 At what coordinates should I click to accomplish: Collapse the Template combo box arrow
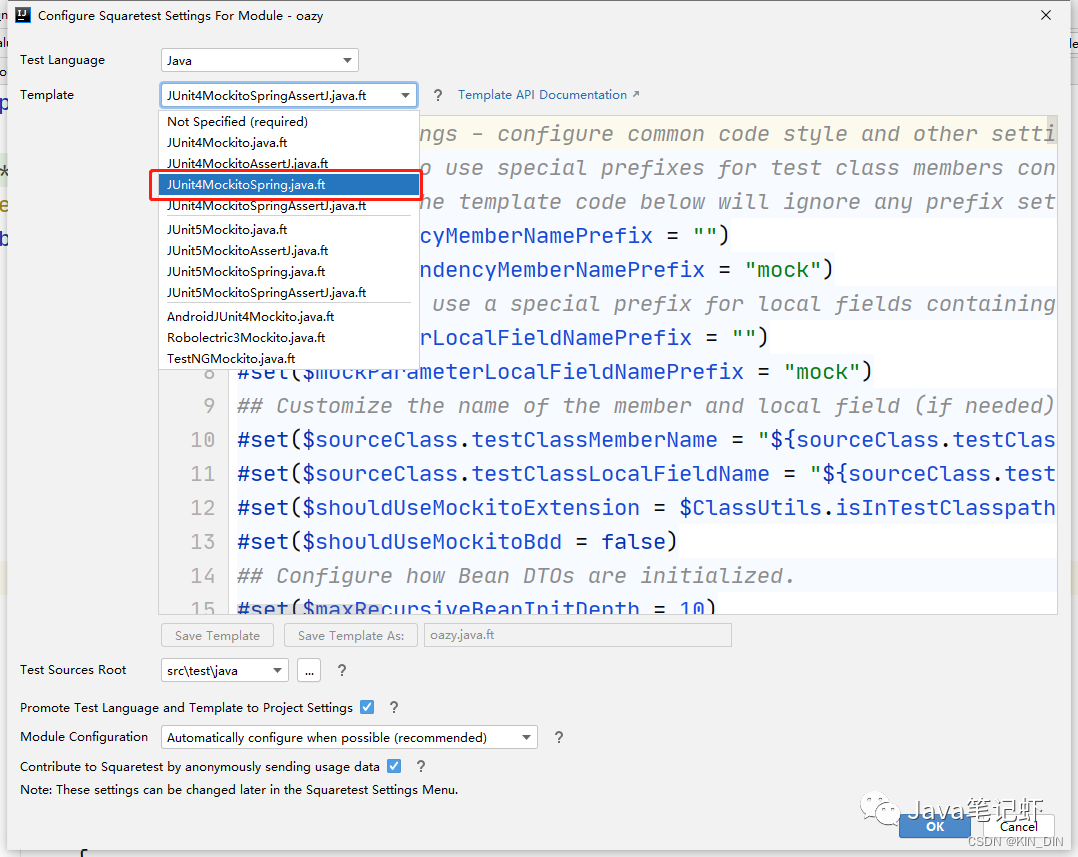[x=406, y=96]
